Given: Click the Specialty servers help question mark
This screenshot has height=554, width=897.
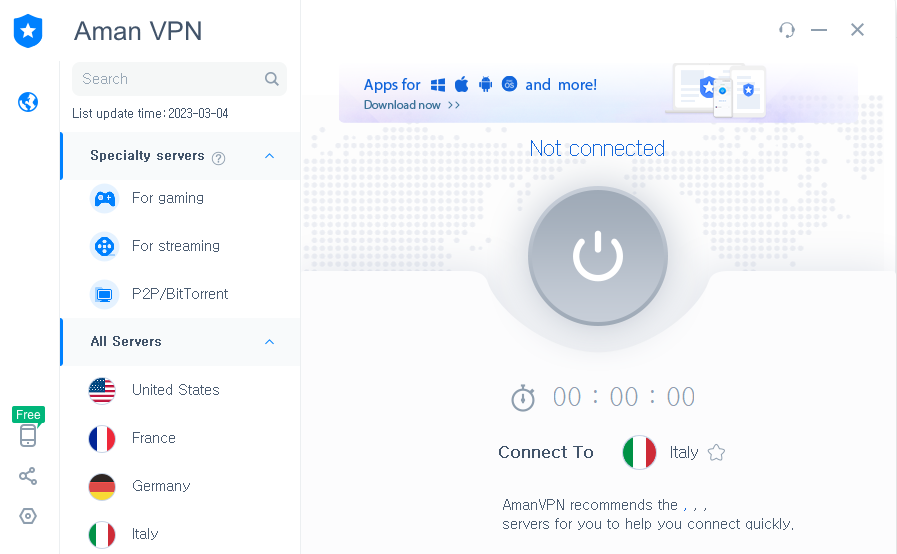Looking at the screenshot, I should 218,158.
